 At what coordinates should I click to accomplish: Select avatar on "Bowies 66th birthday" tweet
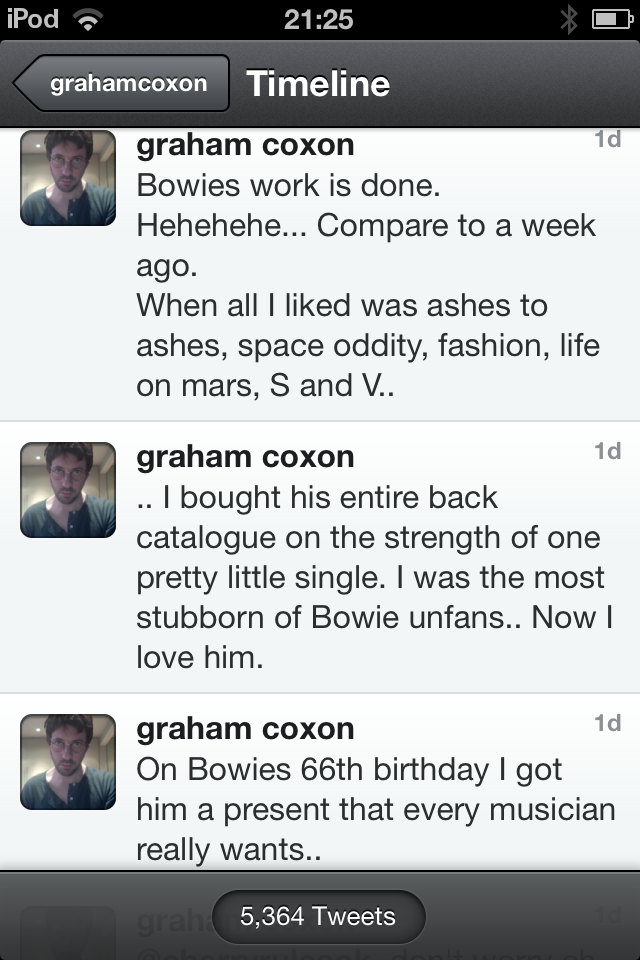[68, 762]
